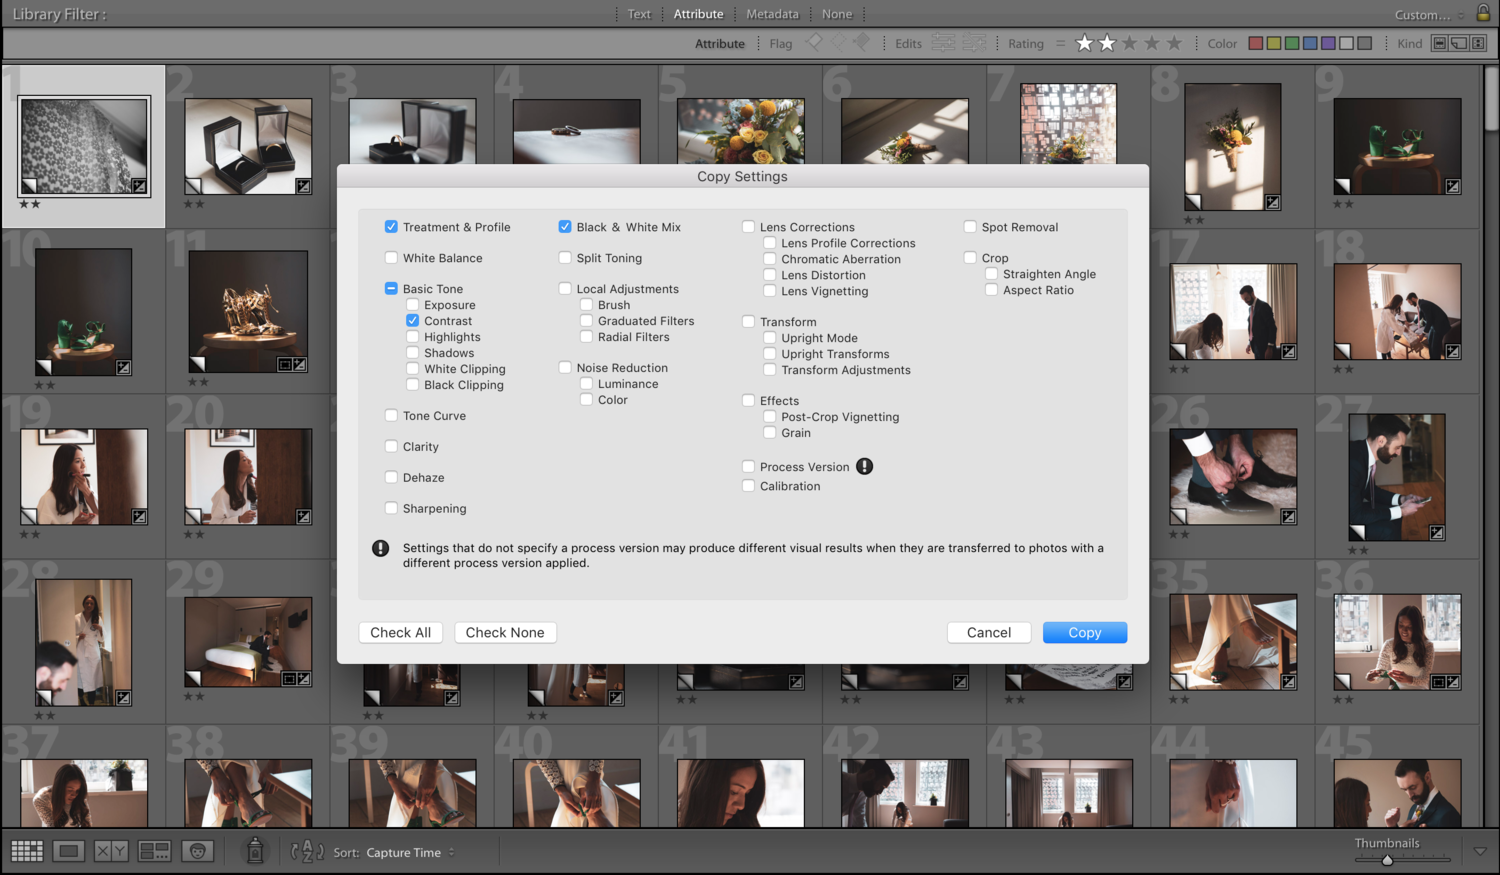Enable White Balance checkbox

tap(391, 257)
